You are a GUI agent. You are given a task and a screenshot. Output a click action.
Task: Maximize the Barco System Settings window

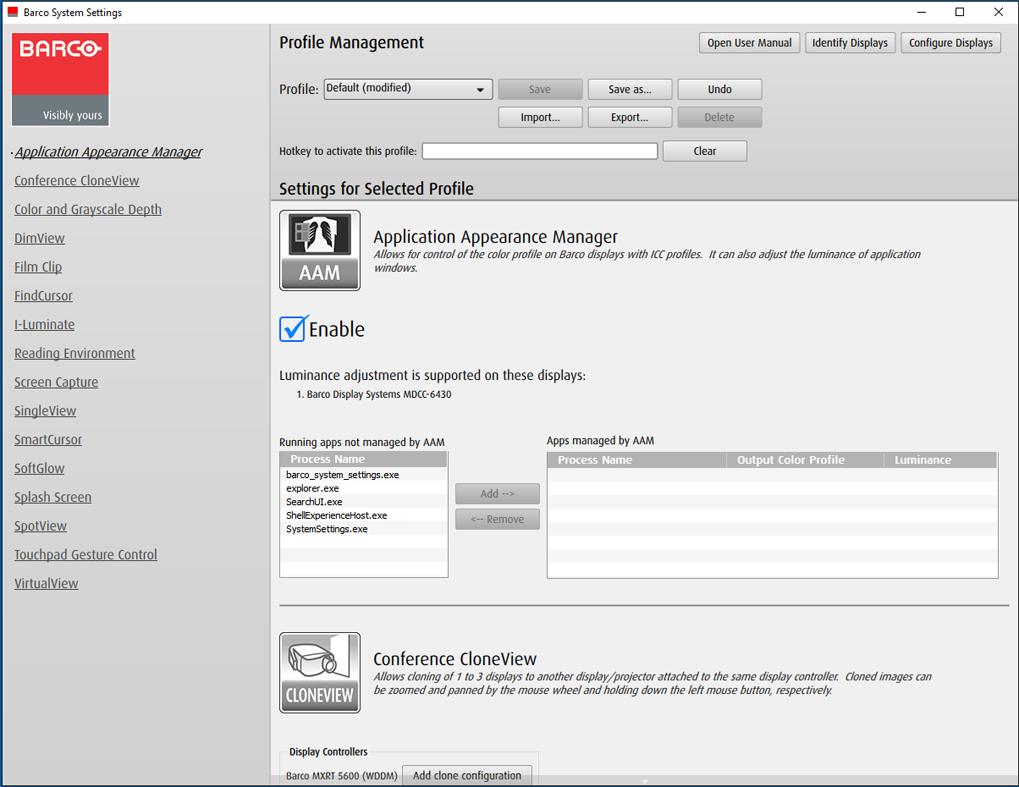pyautogui.click(x=959, y=12)
